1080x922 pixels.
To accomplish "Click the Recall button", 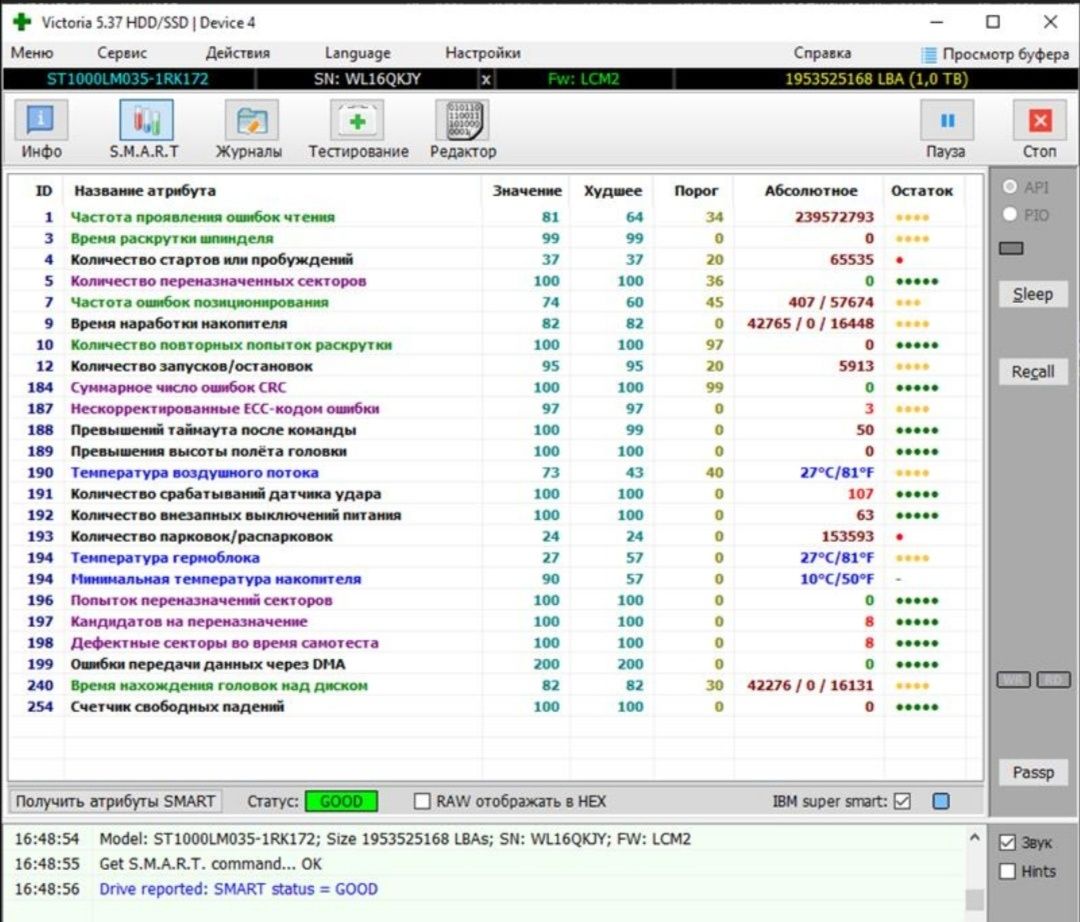I will 1032,372.
